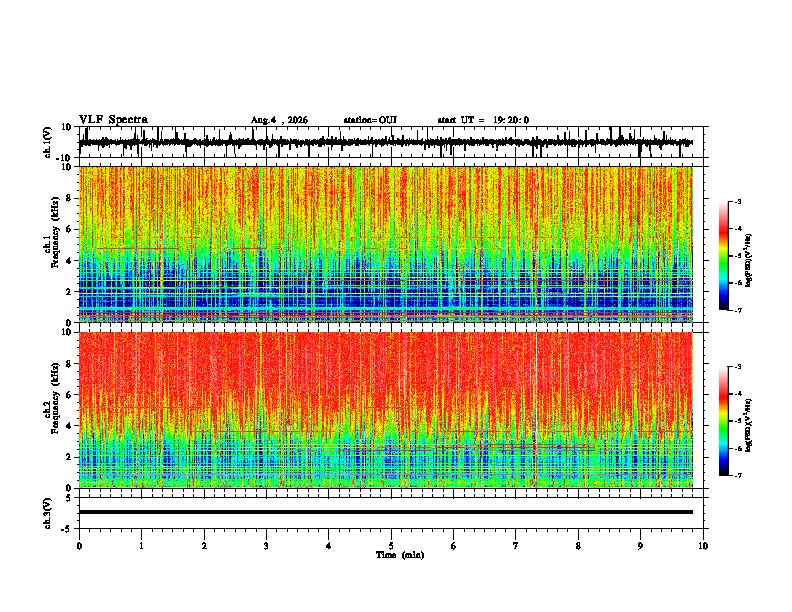Screen dimensions: 792x612
Task: Click time axis tick label "5" under the bottom axis
Action: point(391,546)
